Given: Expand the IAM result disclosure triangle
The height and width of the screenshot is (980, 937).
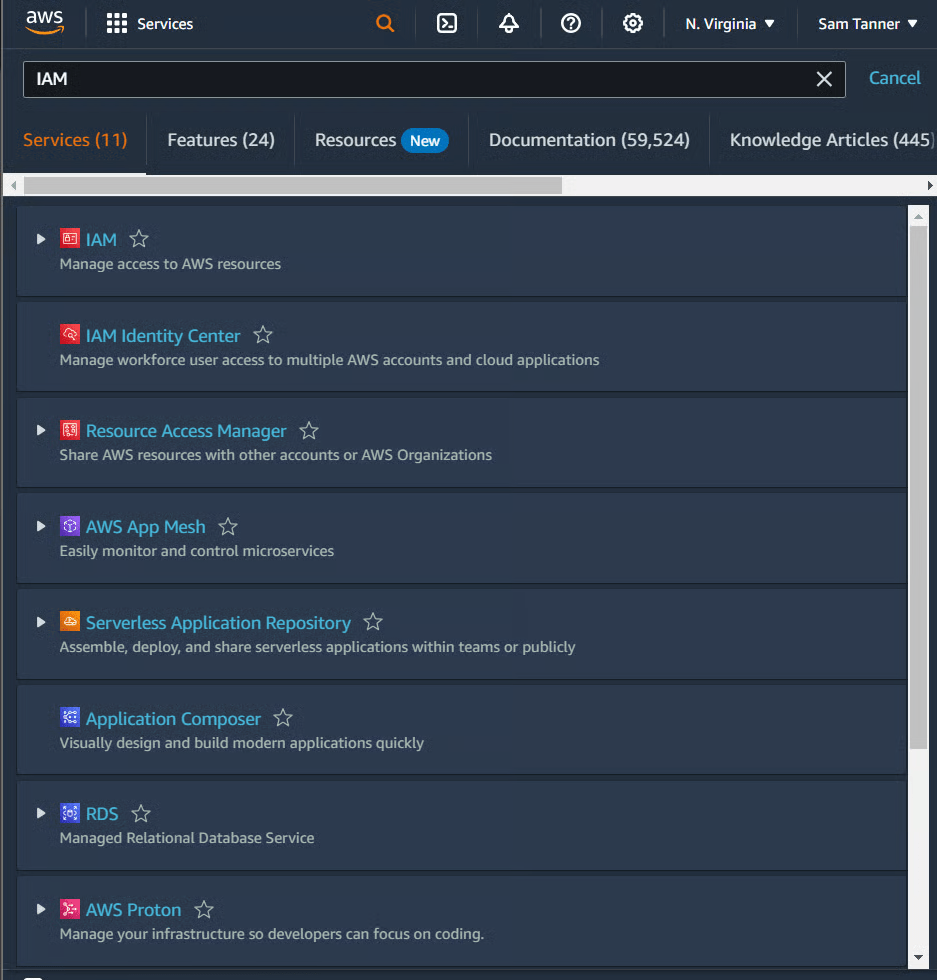Looking at the screenshot, I should 41,239.
